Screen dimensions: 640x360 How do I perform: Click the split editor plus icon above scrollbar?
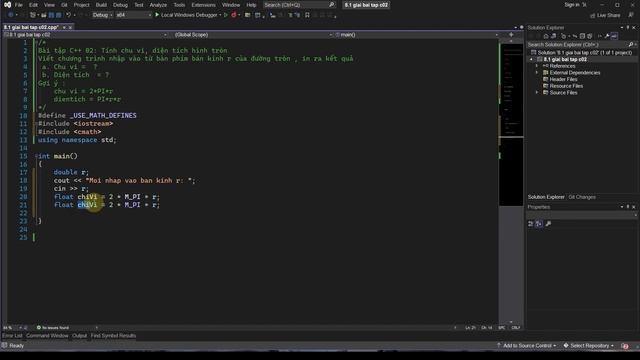coord(511,35)
